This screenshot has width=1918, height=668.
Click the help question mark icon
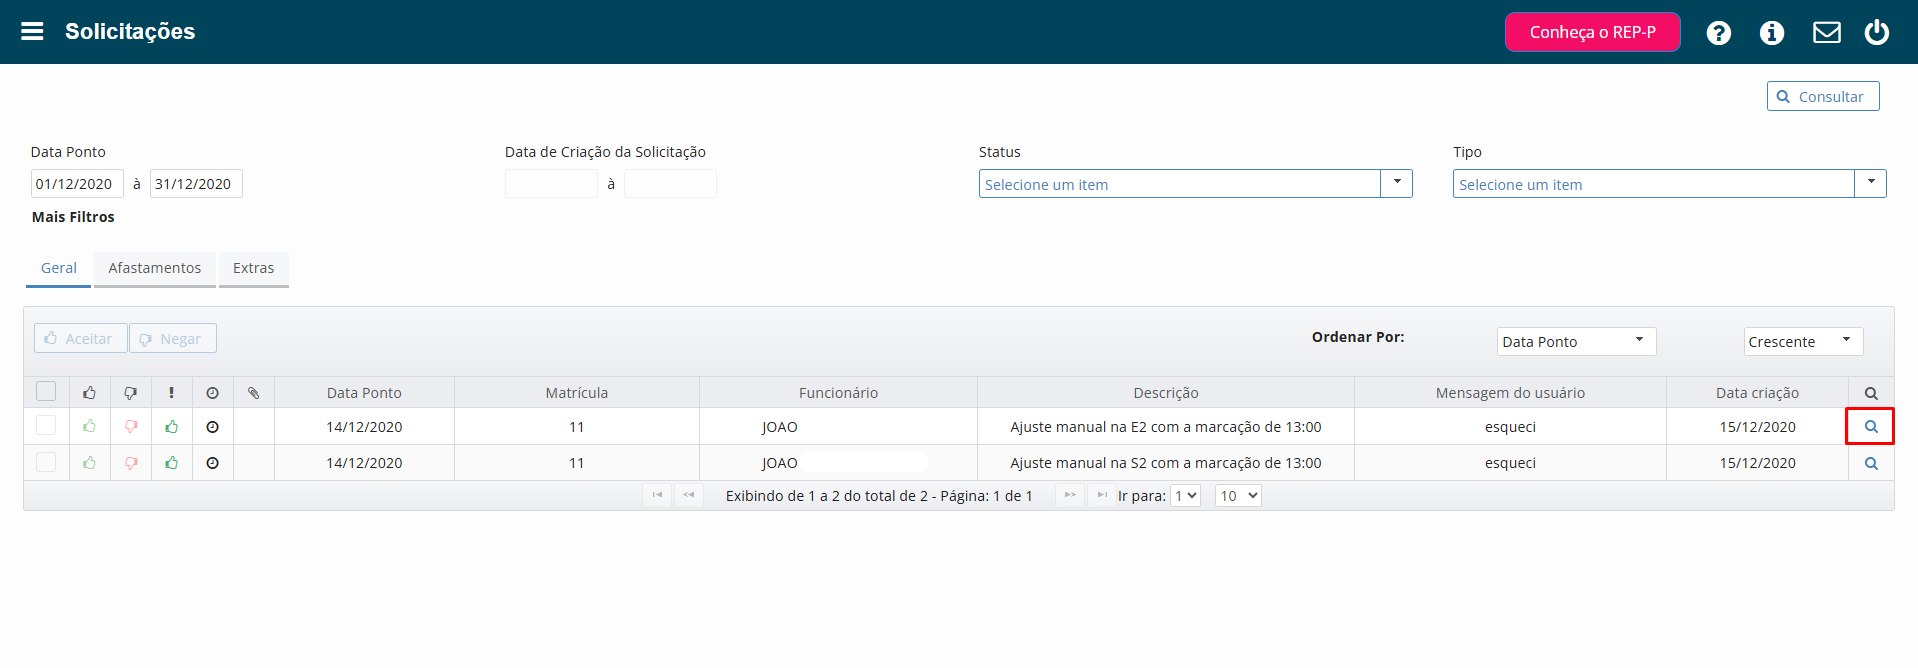click(1718, 33)
